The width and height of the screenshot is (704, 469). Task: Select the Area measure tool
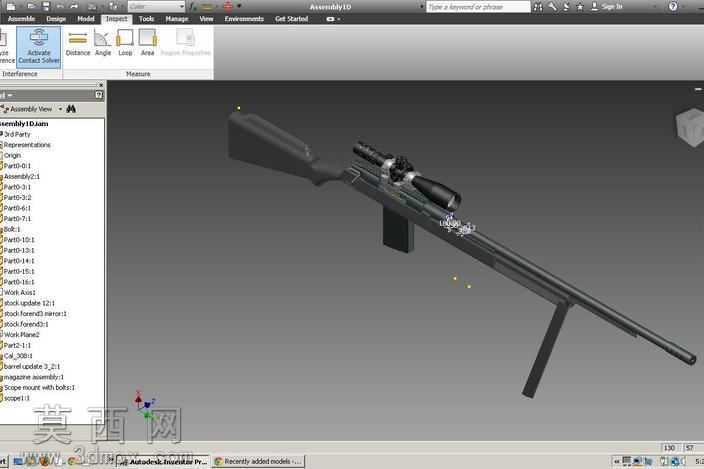click(x=147, y=43)
